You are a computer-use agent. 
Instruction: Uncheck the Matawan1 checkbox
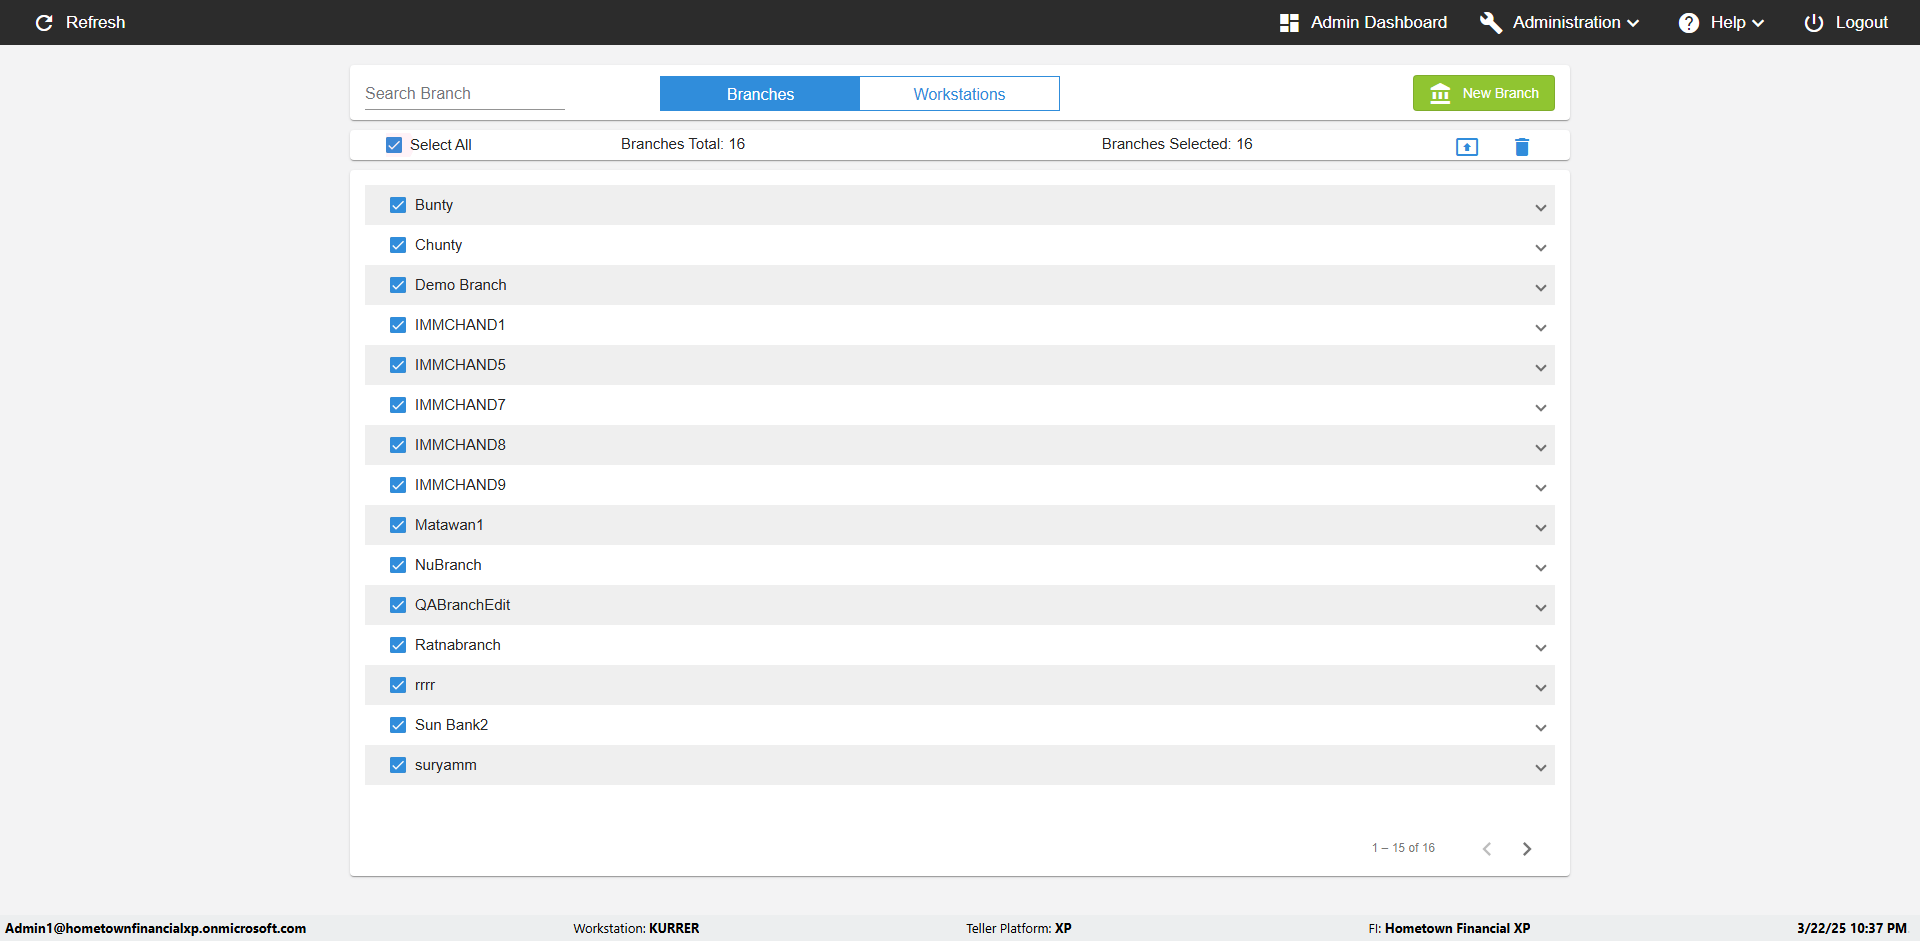(398, 525)
